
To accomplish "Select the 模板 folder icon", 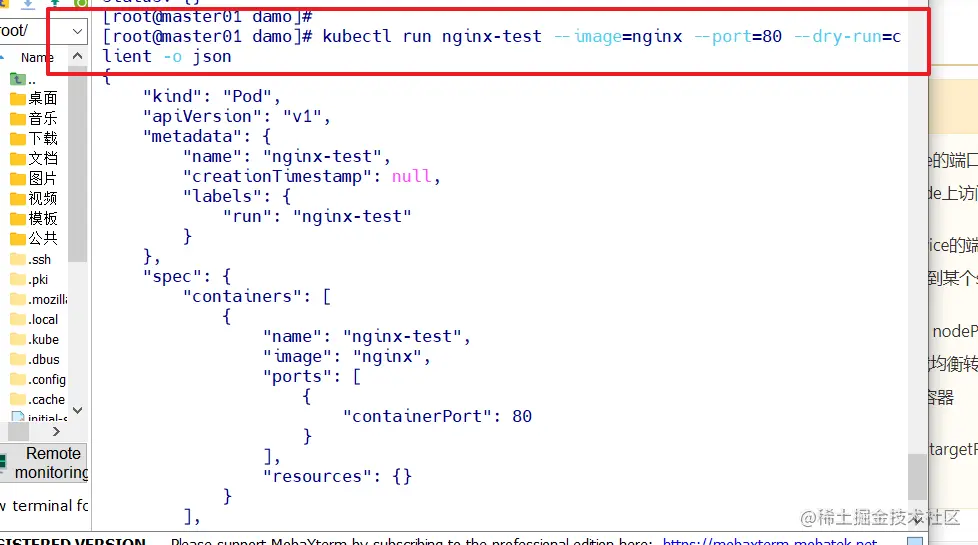I will 17,219.
